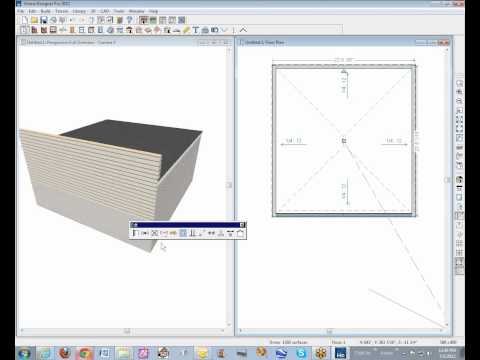Click the center point marker in the floor plan
Screen dimensions: 480x360
(344, 141)
